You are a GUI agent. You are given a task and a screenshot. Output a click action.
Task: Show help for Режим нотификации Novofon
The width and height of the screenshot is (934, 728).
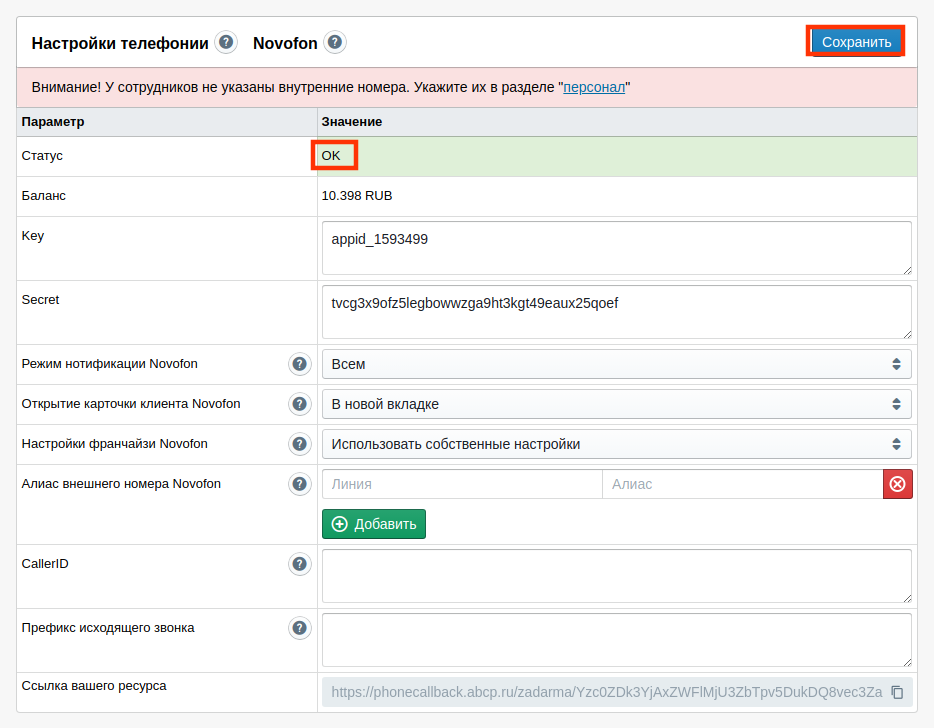[x=300, y=364]
